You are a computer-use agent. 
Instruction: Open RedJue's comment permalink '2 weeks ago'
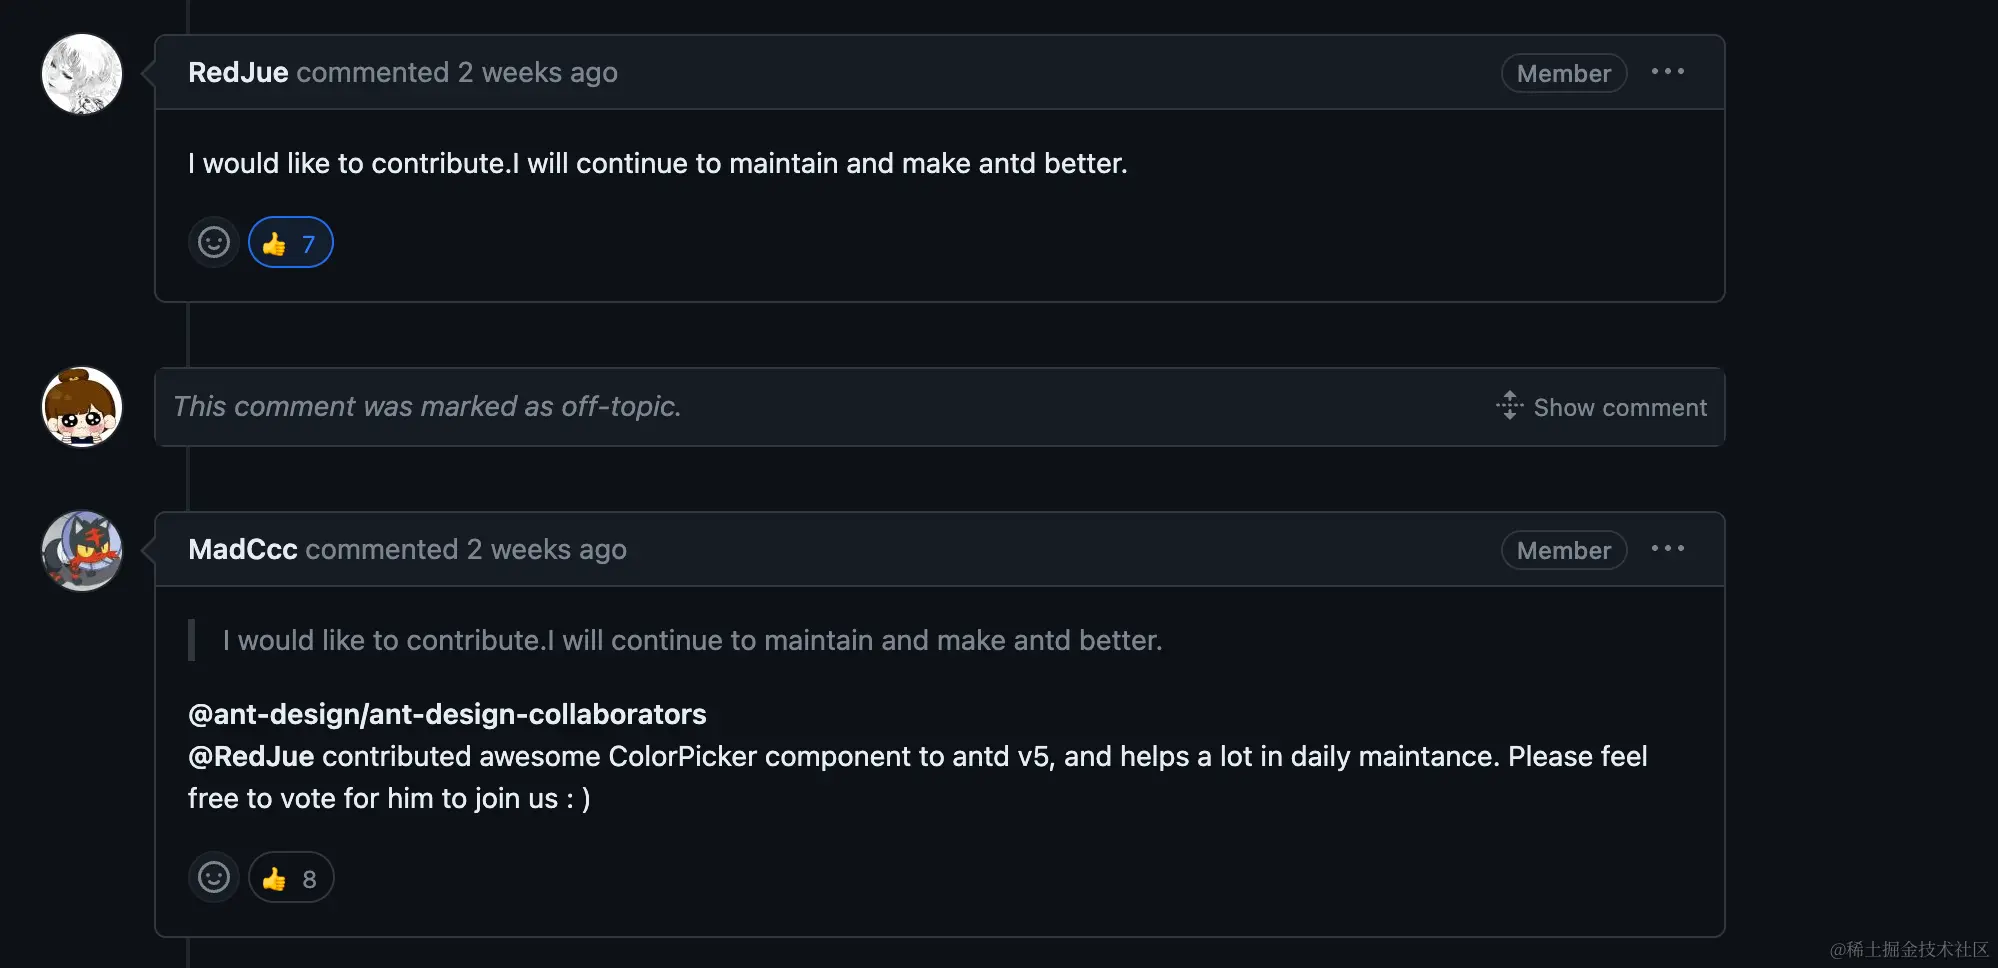point(538,72)
